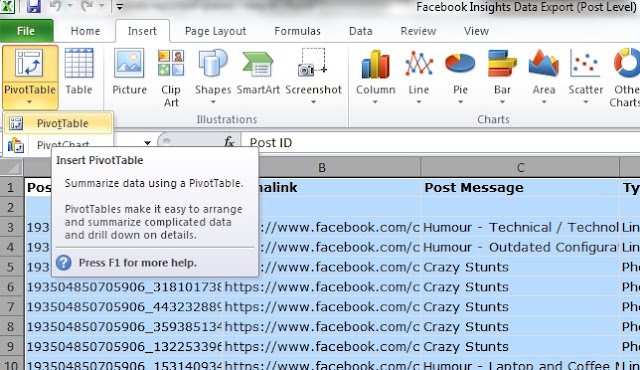Open the Undo history dropdown
The image size is (640, 370).
[69, 6]
